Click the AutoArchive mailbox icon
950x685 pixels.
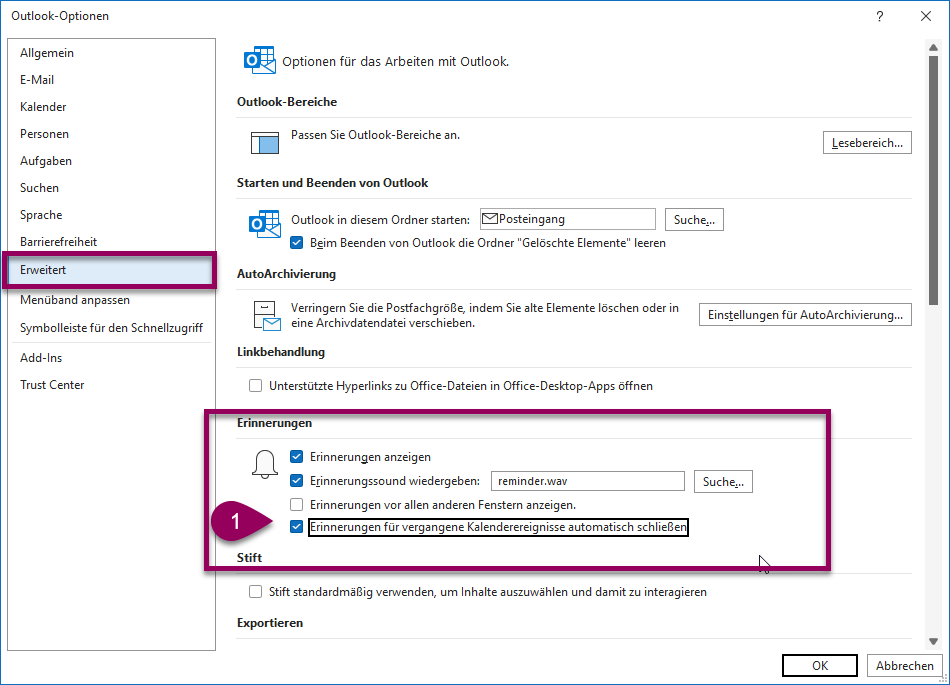coord(267,316)
